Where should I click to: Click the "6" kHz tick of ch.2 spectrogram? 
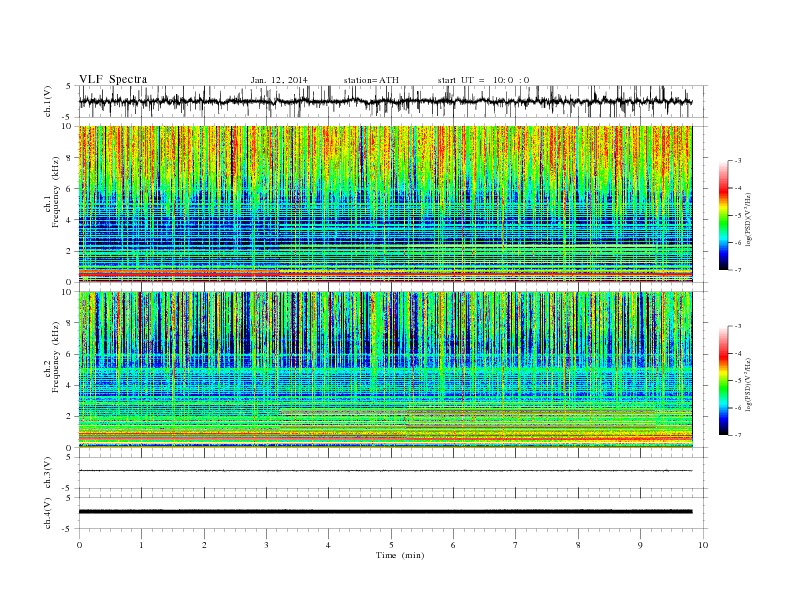click(x=69, y=354)
